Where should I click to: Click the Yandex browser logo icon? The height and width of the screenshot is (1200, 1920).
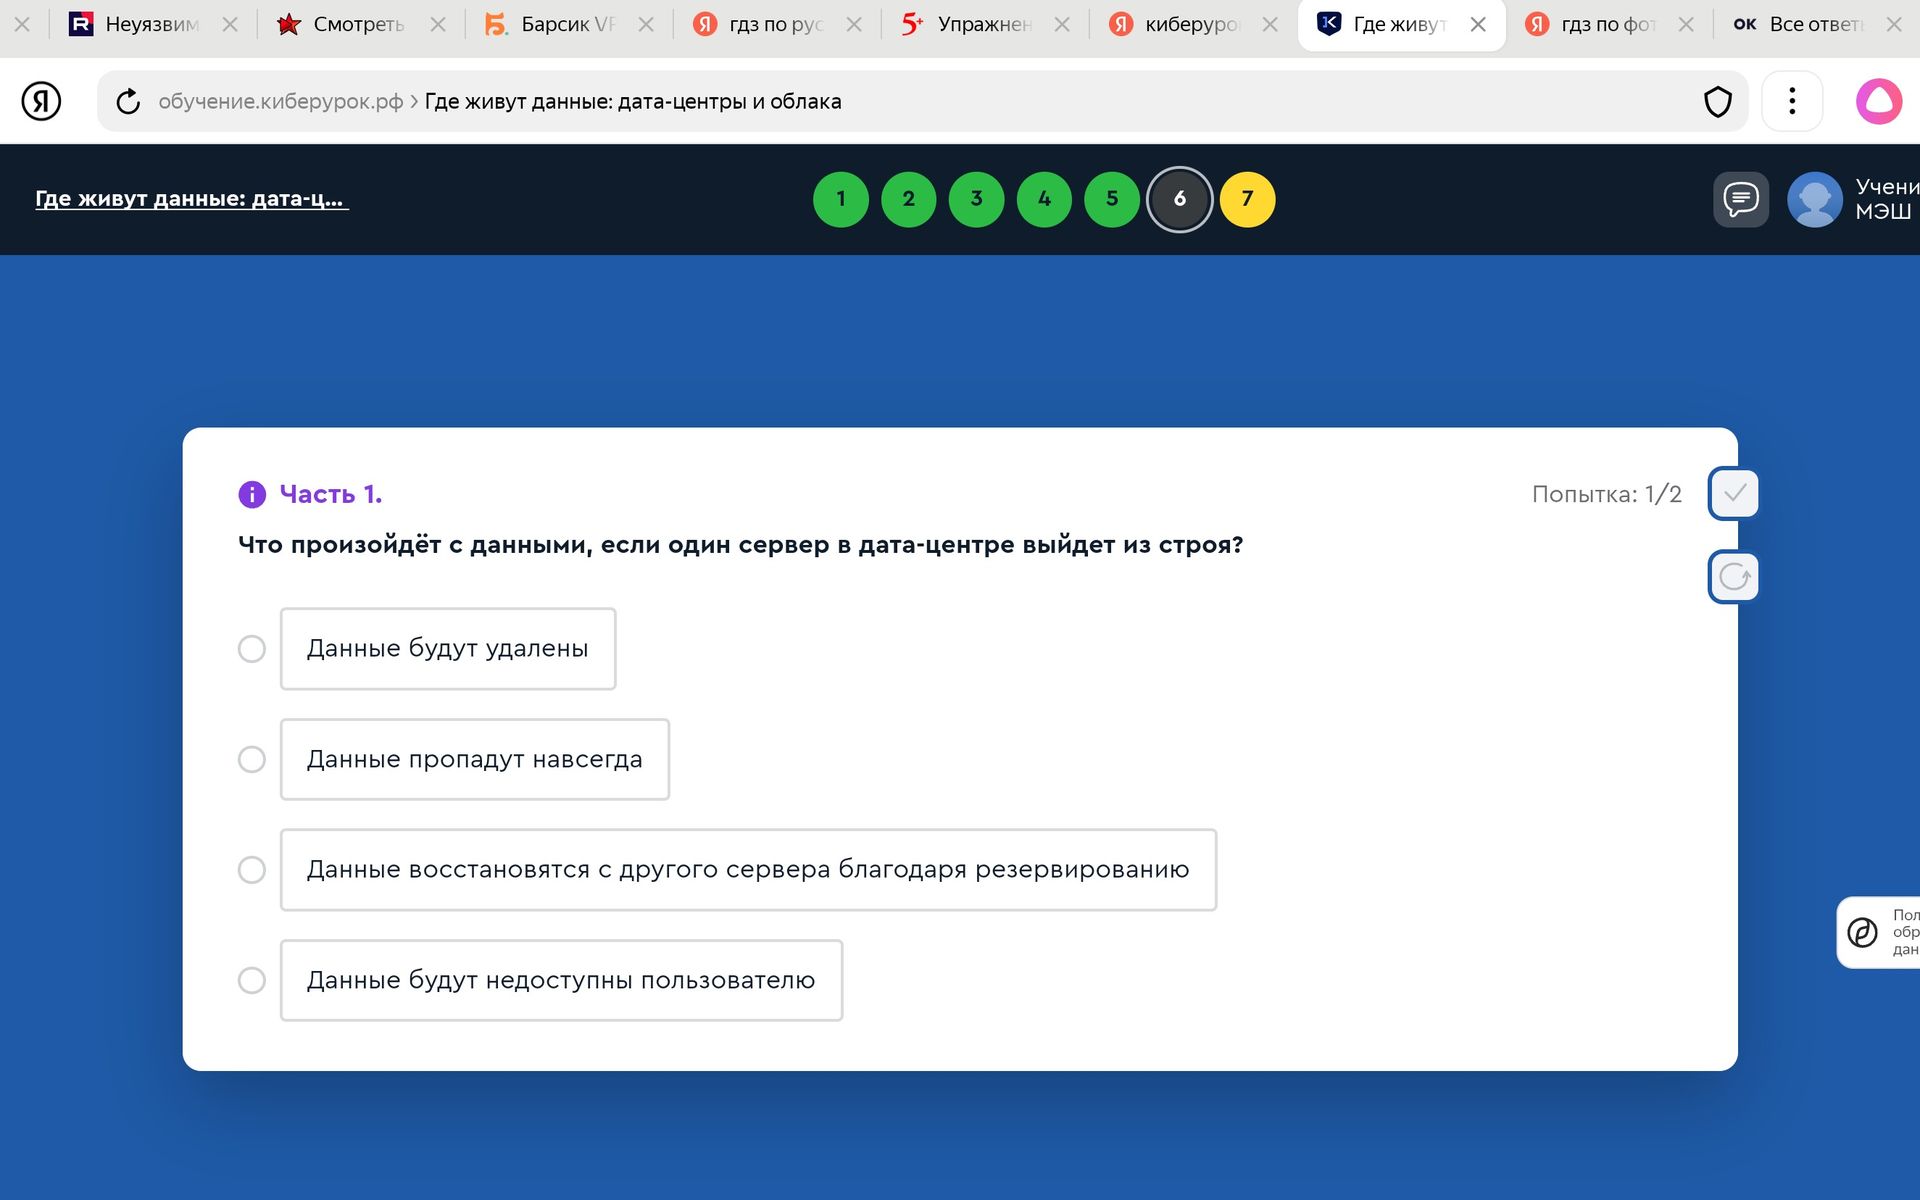[41, 101]
